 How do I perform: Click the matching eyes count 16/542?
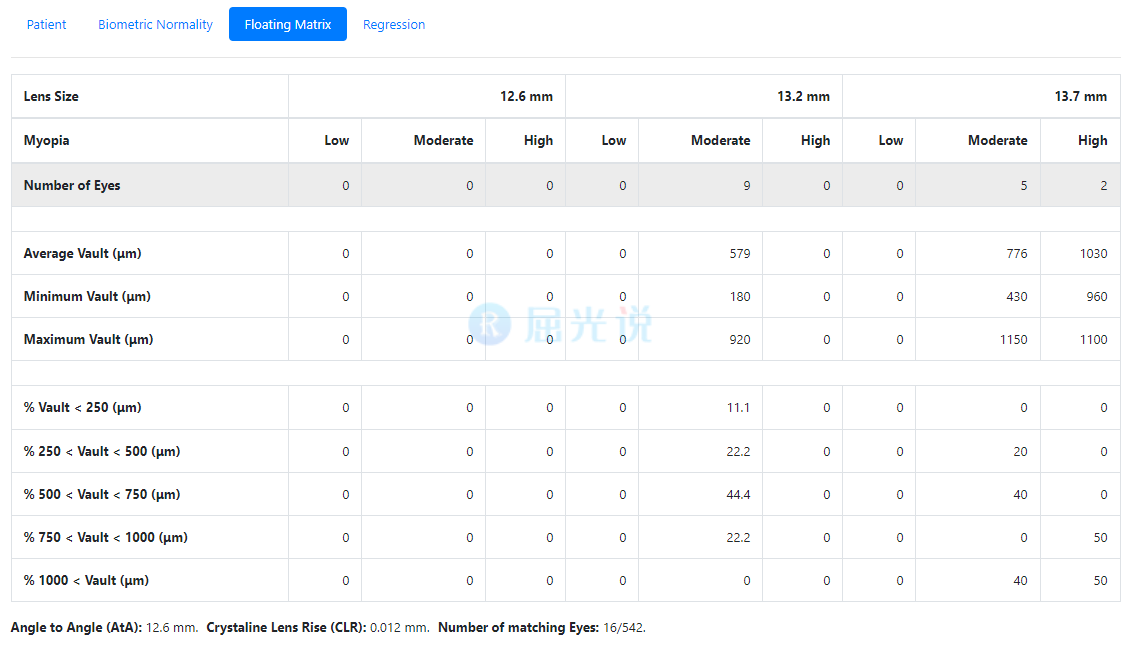tap(624, 628)
